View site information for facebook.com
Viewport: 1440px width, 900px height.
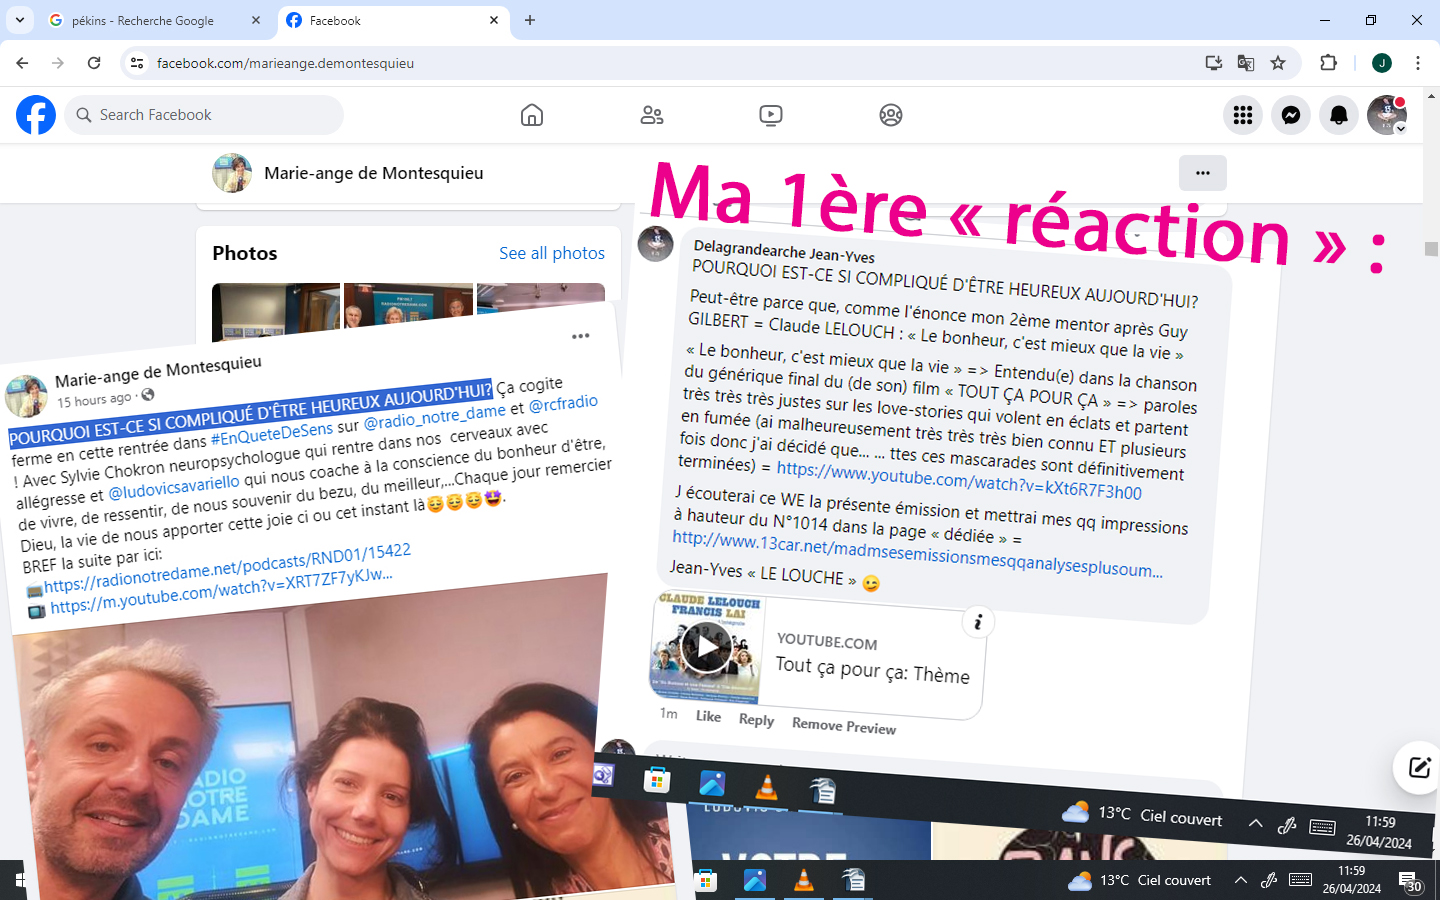click(137, 63)
